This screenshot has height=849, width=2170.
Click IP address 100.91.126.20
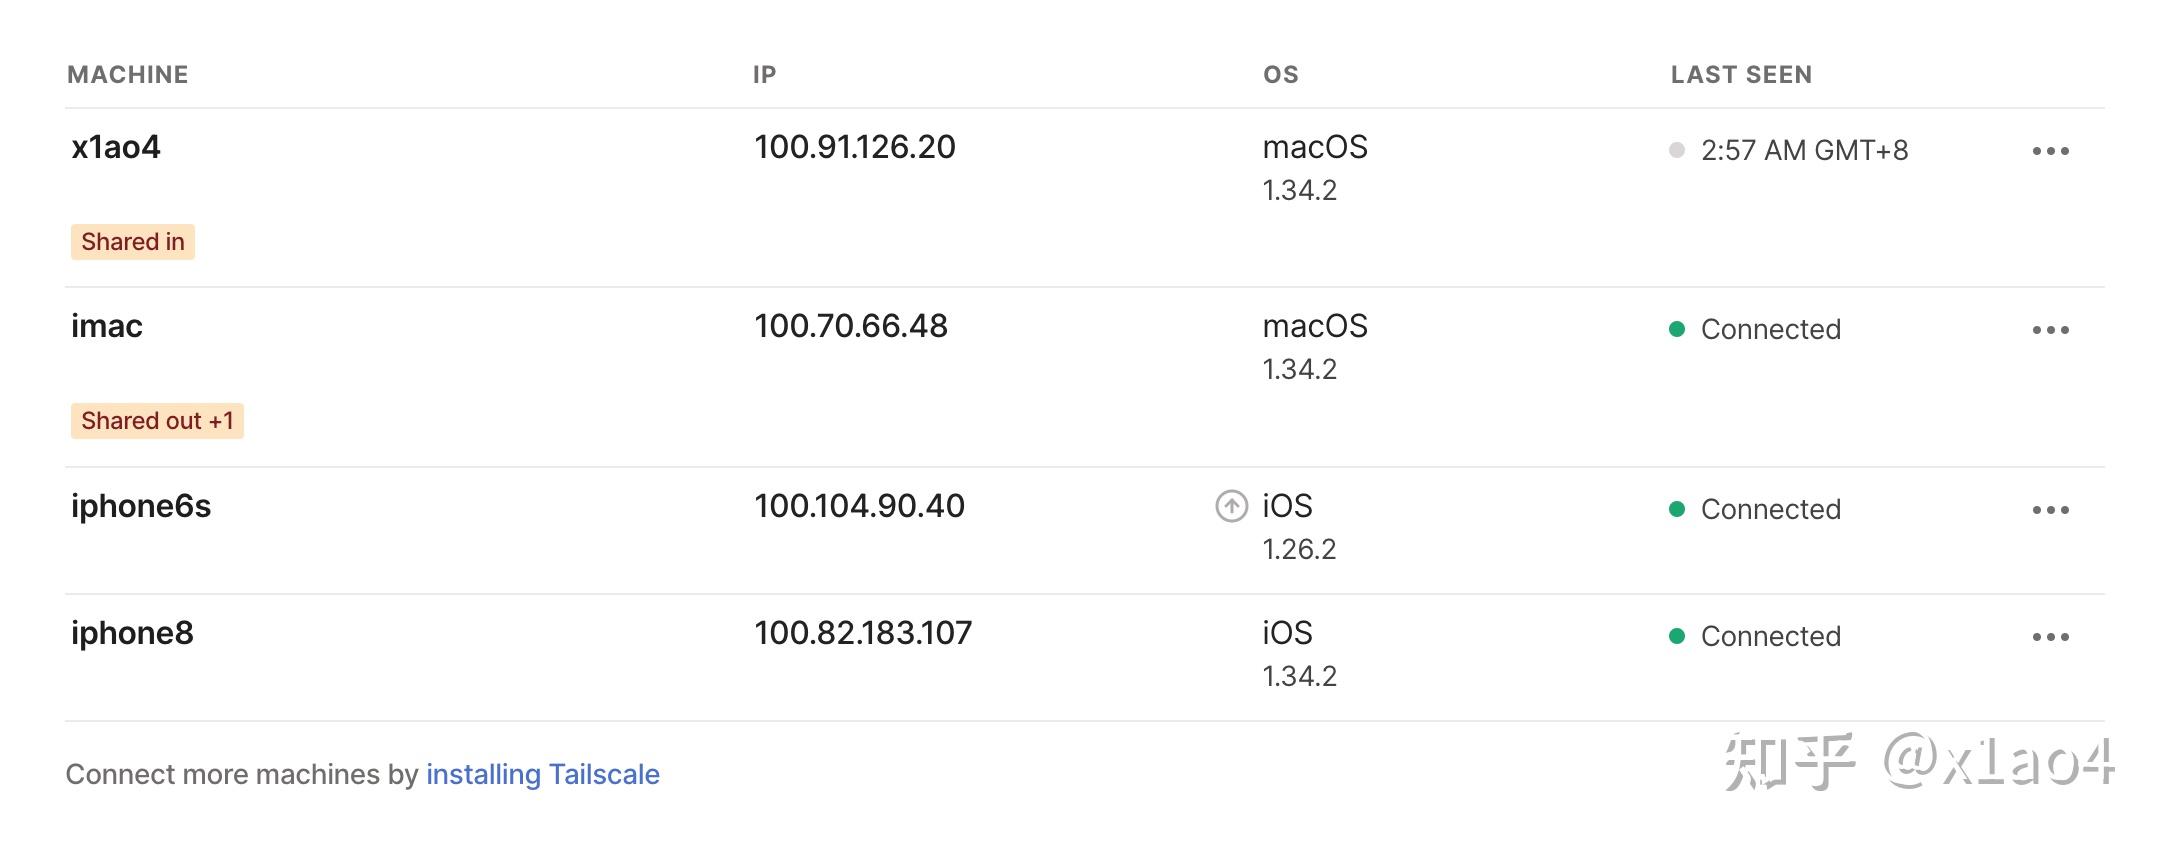pyautogui.click(x=855, y=148)
